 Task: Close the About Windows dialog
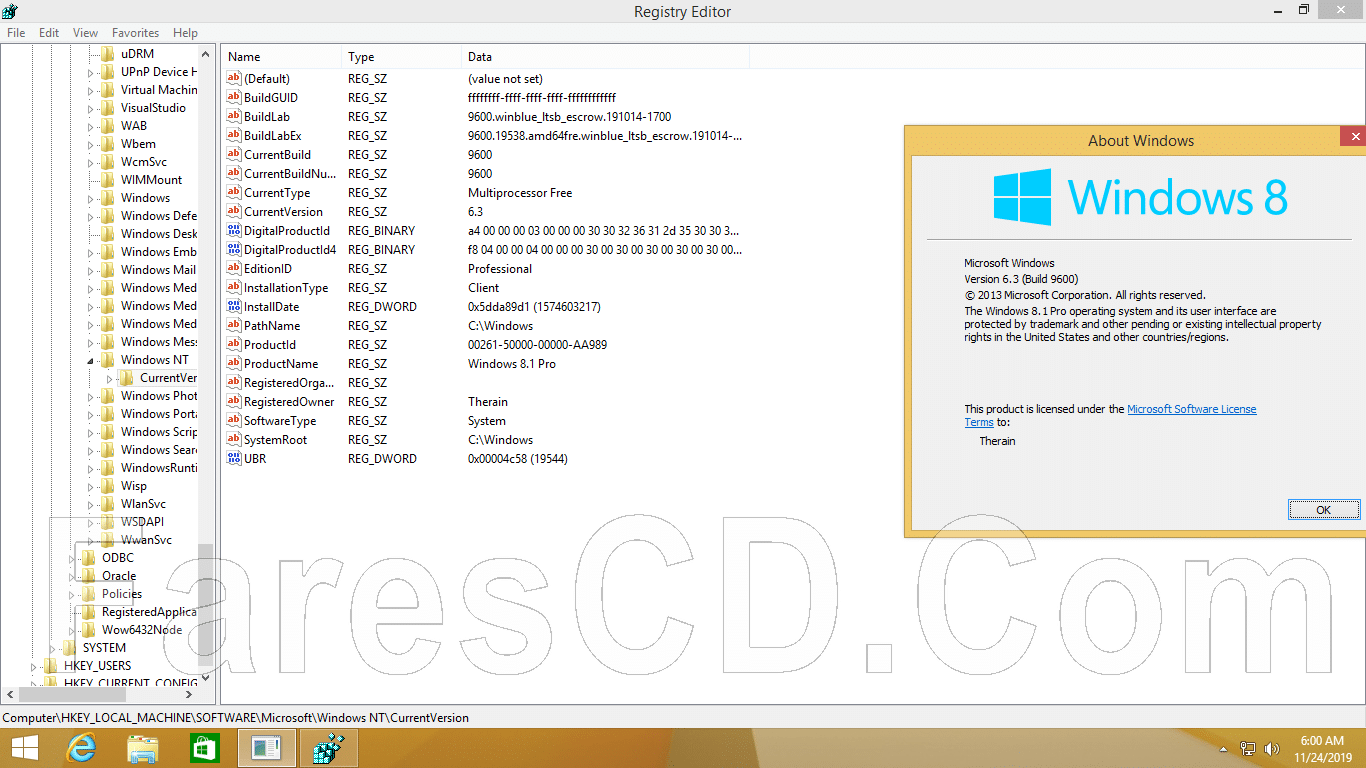point(1355,136)
